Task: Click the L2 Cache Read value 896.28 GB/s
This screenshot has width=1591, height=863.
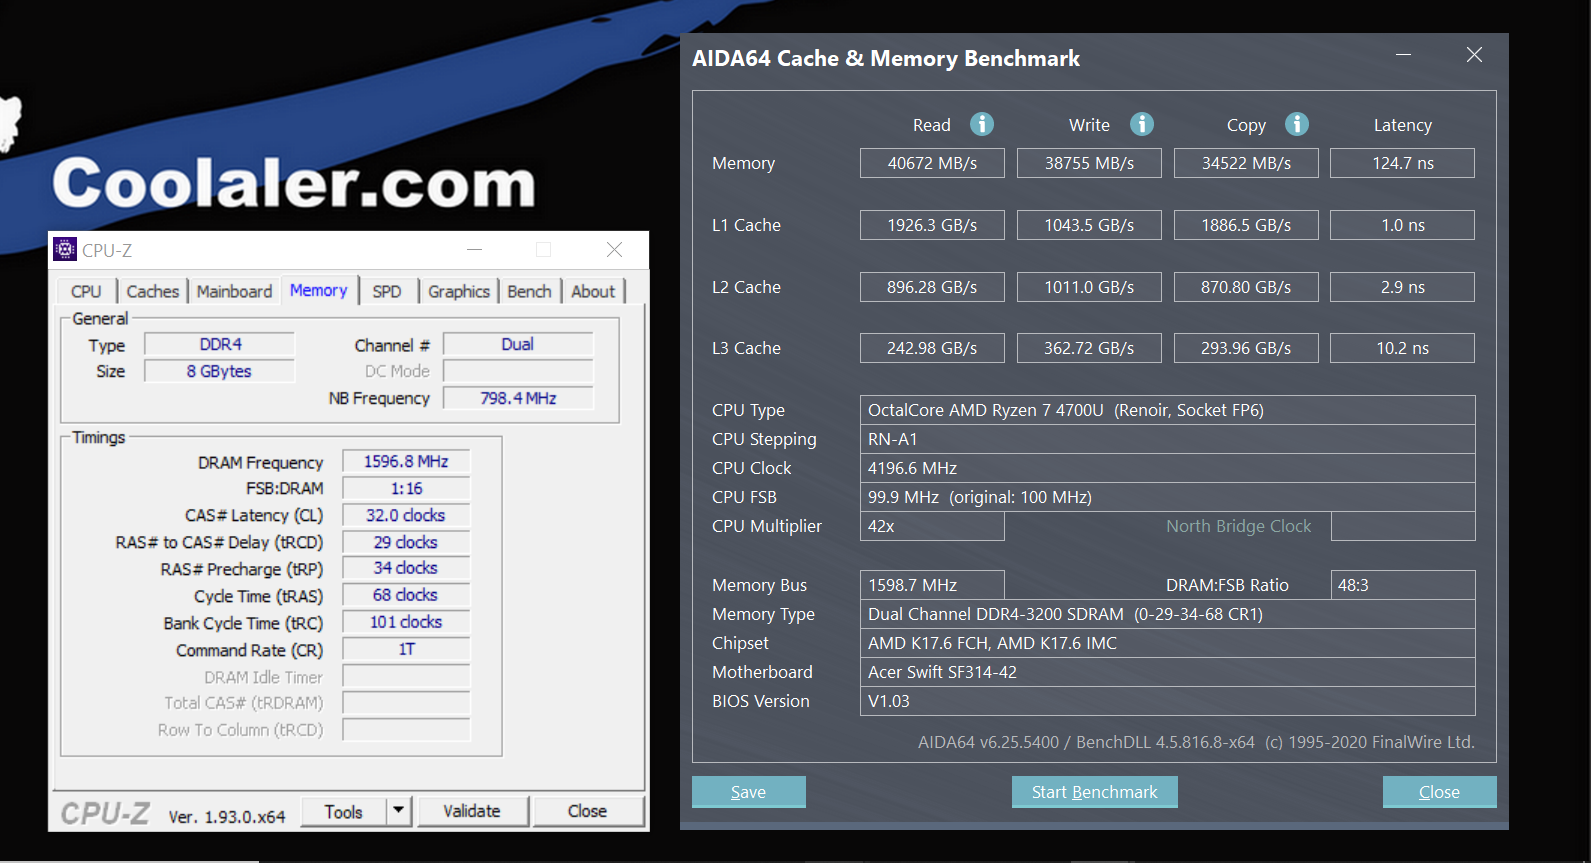Action: (x=932, y=287)
